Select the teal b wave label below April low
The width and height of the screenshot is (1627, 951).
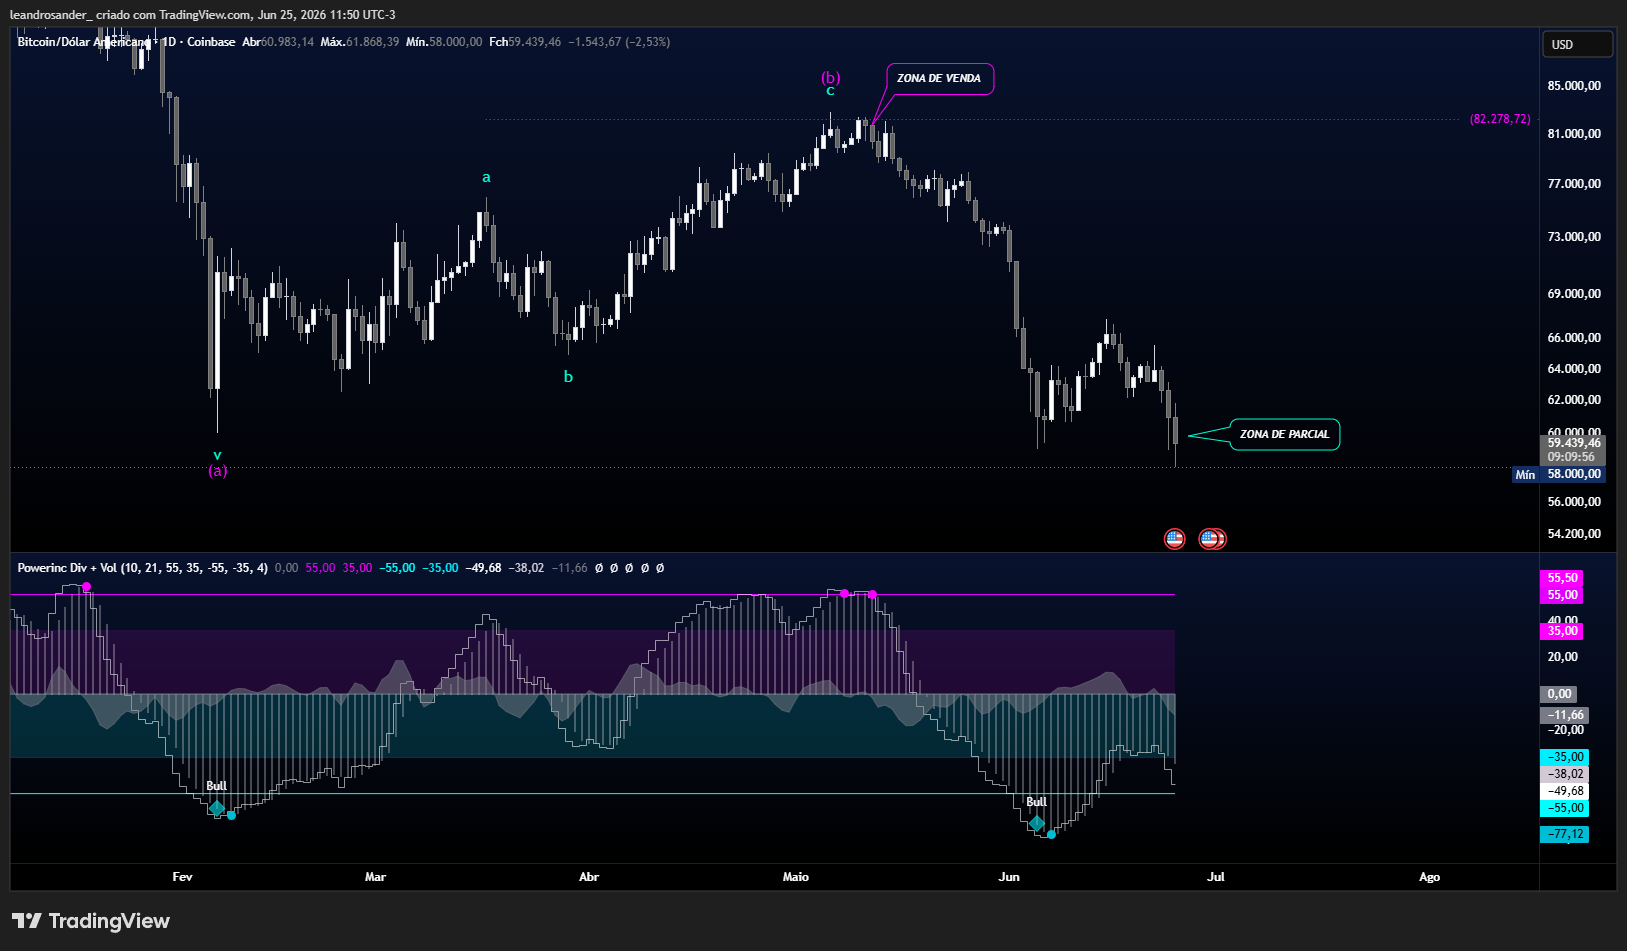[x=568, y=377]
